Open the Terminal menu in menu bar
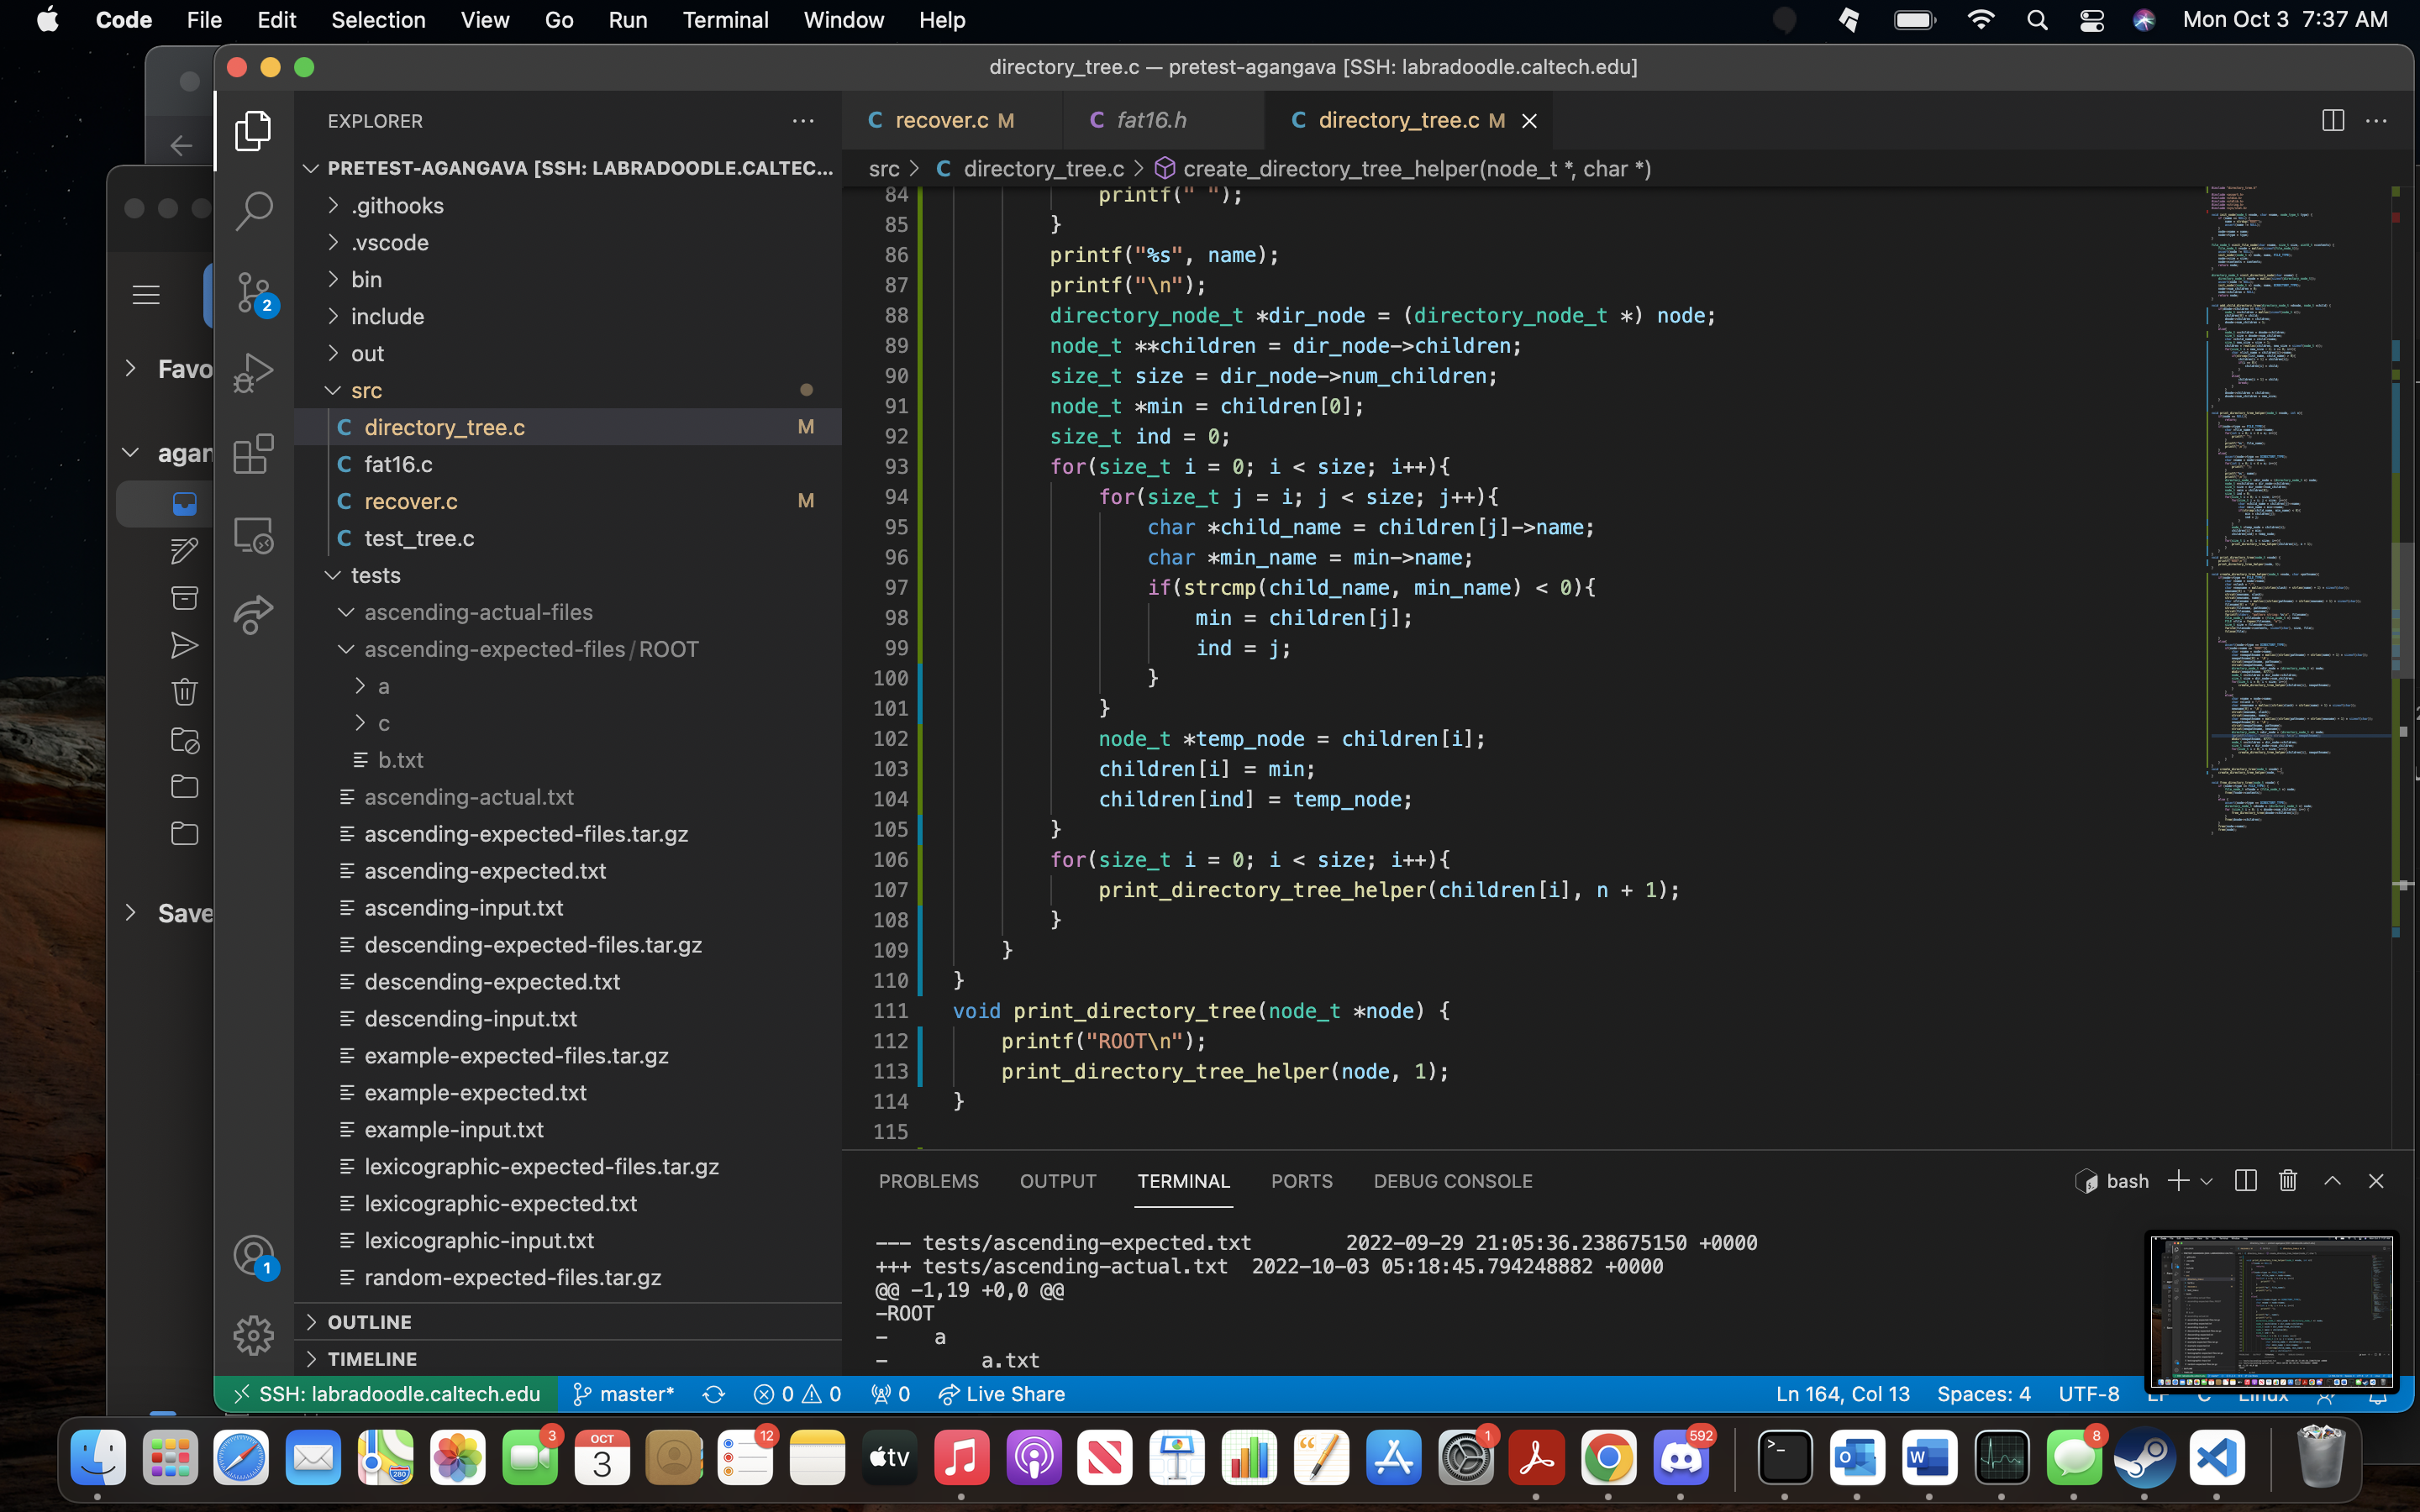2420x1512 pixels. (x=724, y=20)
